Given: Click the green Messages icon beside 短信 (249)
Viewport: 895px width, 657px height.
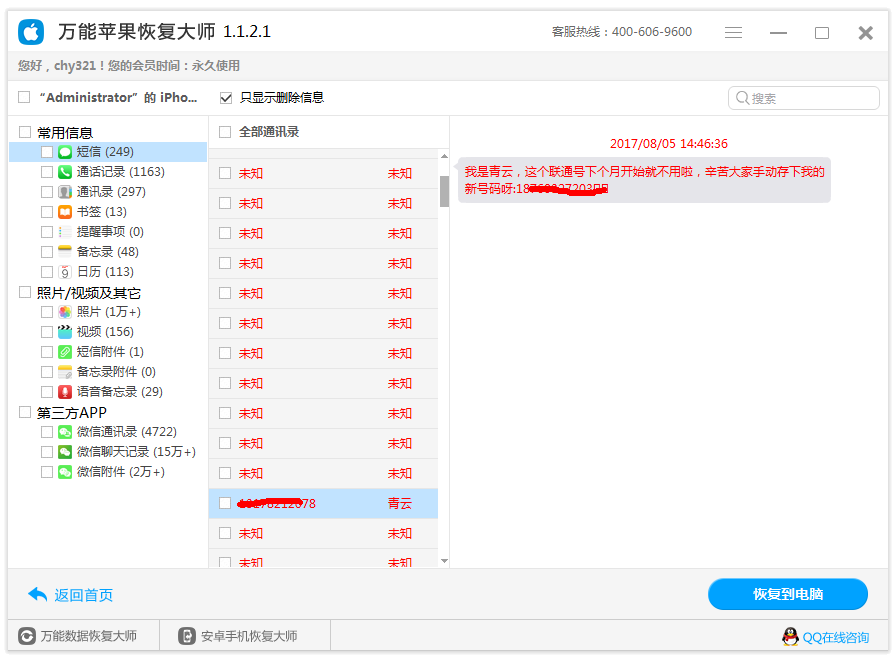Looking at the screenshot, I should click(65, 152).
